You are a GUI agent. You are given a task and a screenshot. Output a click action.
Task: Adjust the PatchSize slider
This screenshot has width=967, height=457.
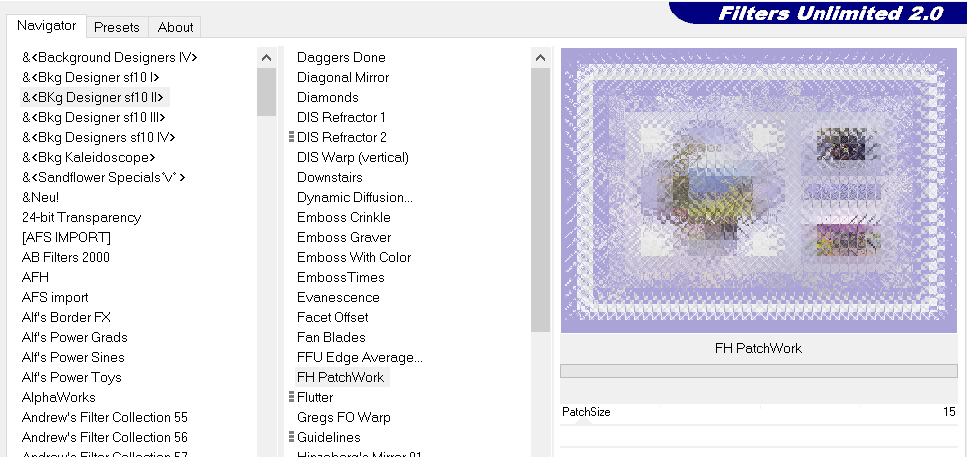click(583, 423)
